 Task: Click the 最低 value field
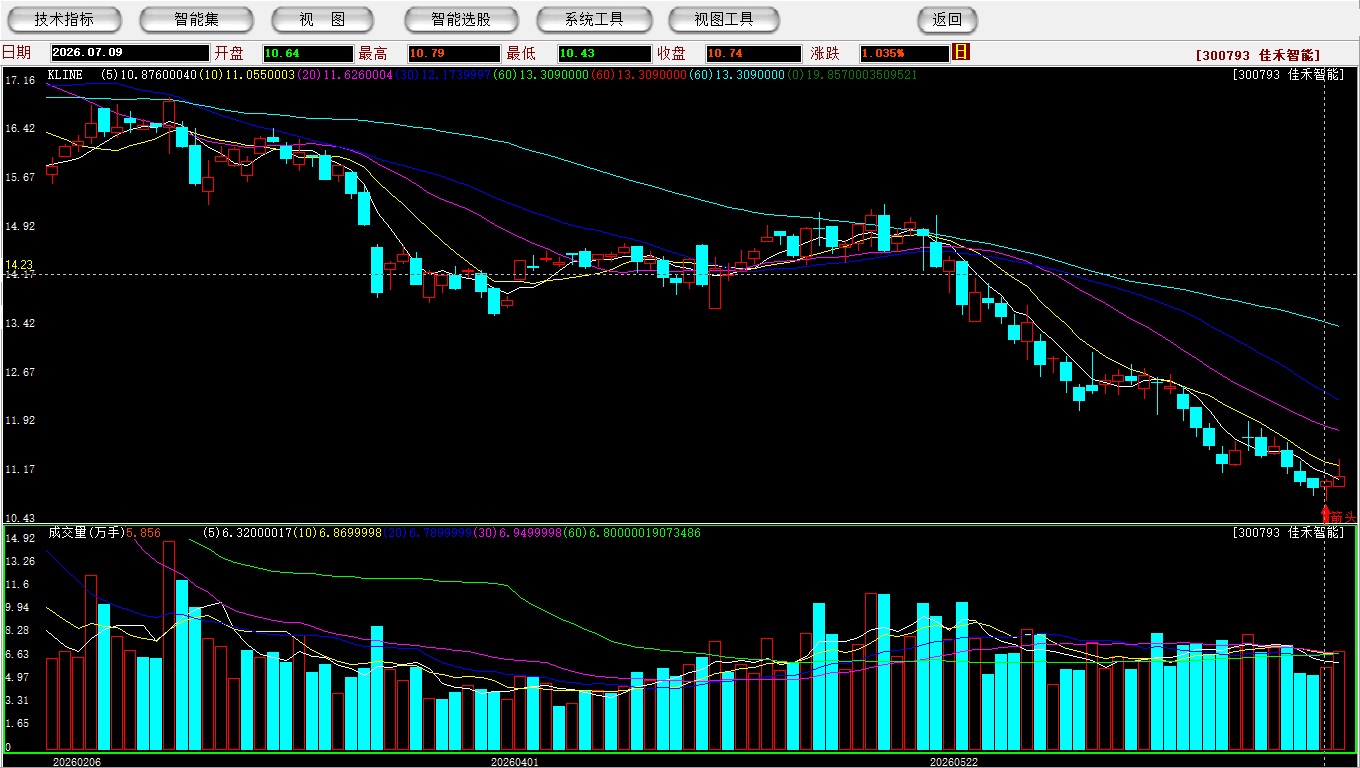tap(604, 53)
